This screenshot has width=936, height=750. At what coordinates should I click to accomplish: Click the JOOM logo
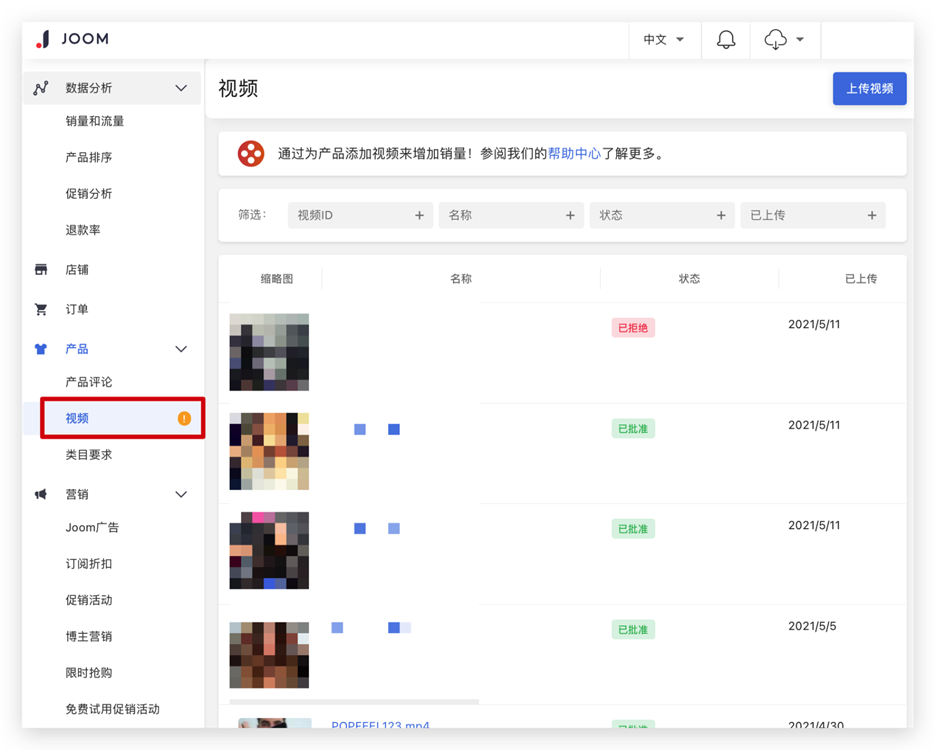pos(72,39)
